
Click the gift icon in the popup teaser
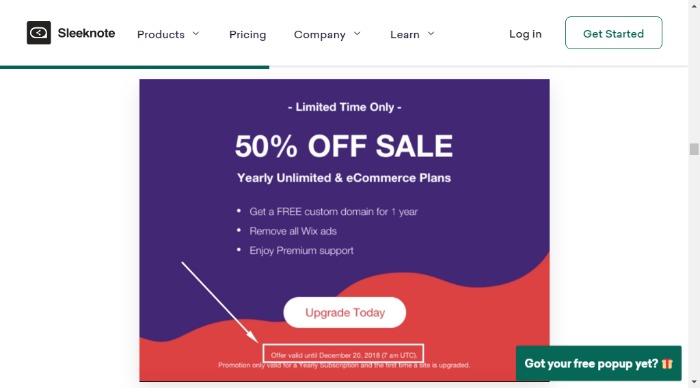click(667, 363)
